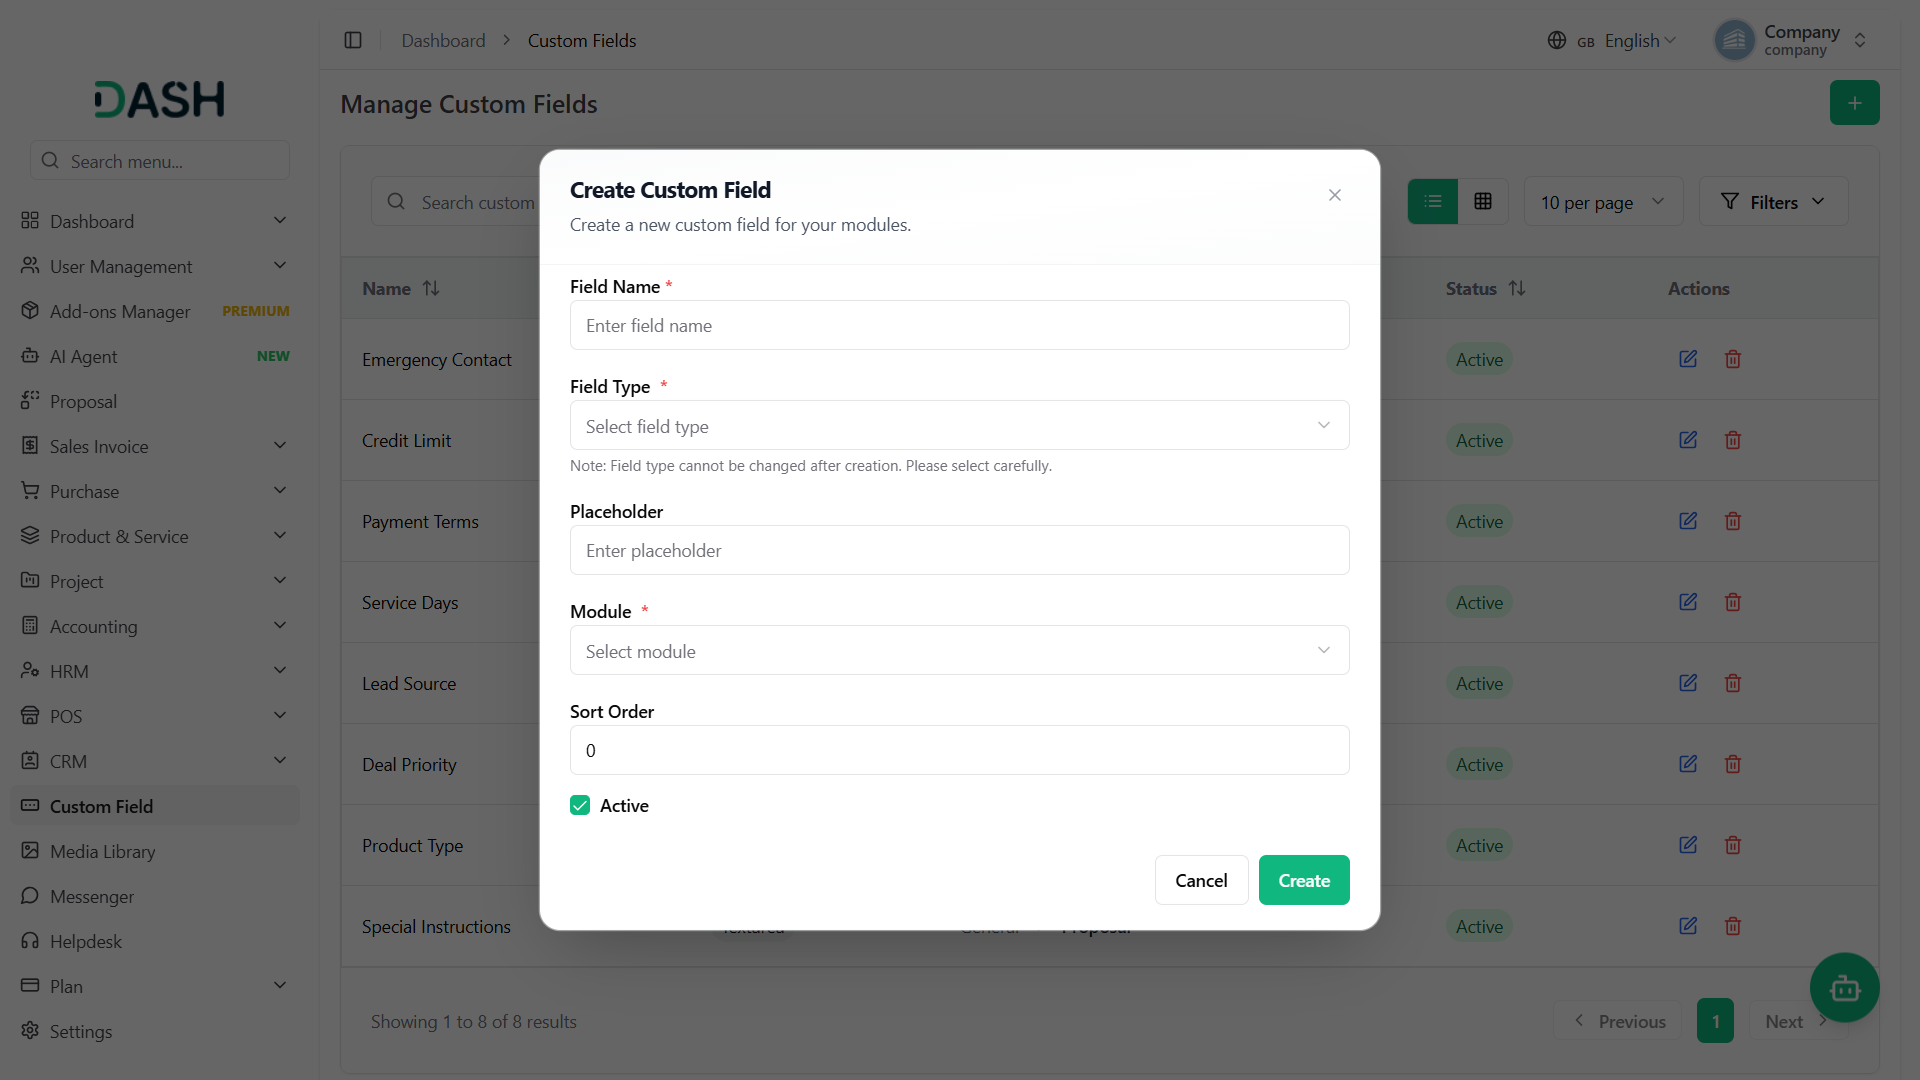Viewport: 1920px width, 1080px height.
Task: Click the Next pagination button
Action: pyautogui.click(x=1796, y=1021)
